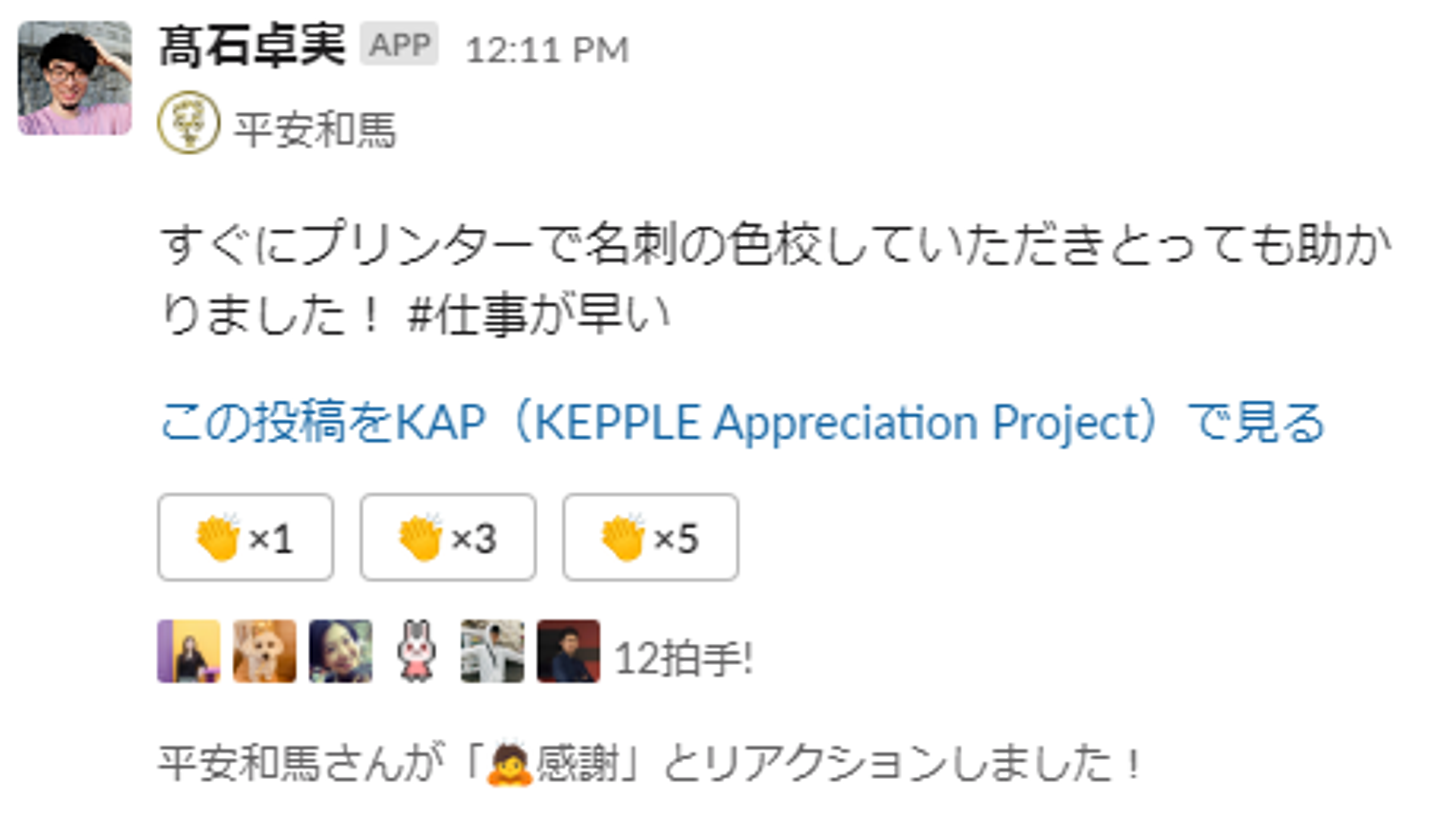Select the 平安和馬 recipient name
The image size is (1440, 817).
pos(315,130)
